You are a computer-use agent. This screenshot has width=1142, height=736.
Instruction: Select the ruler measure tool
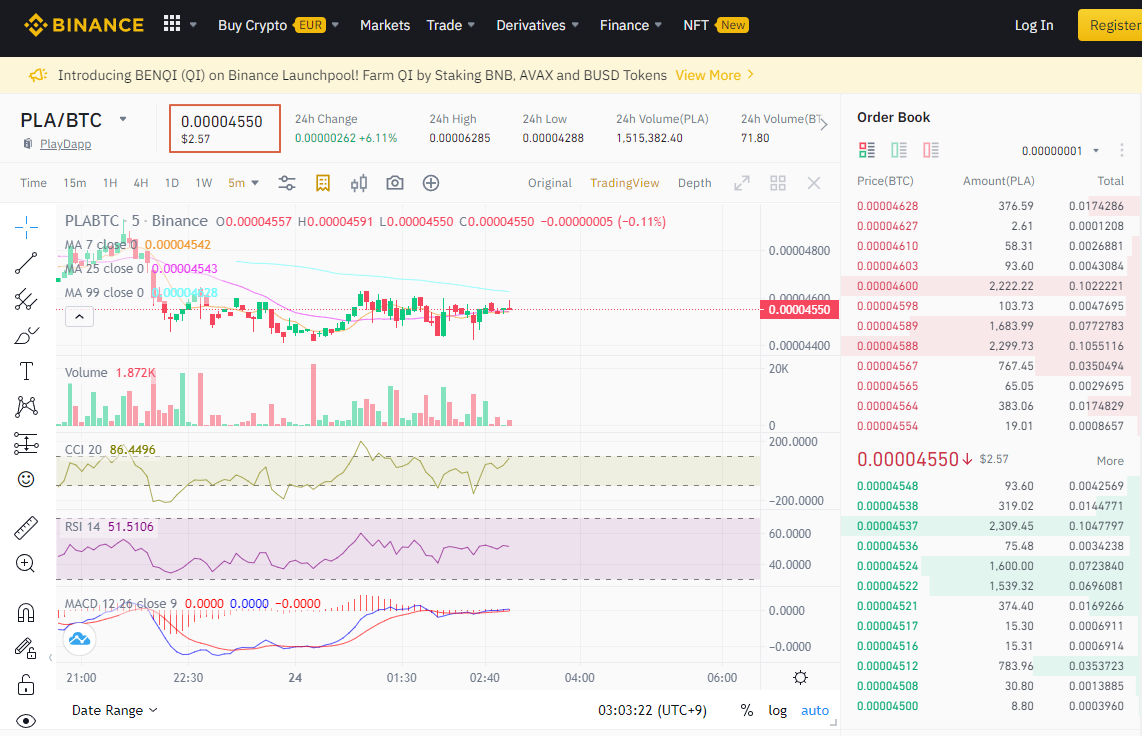point(26,528)
